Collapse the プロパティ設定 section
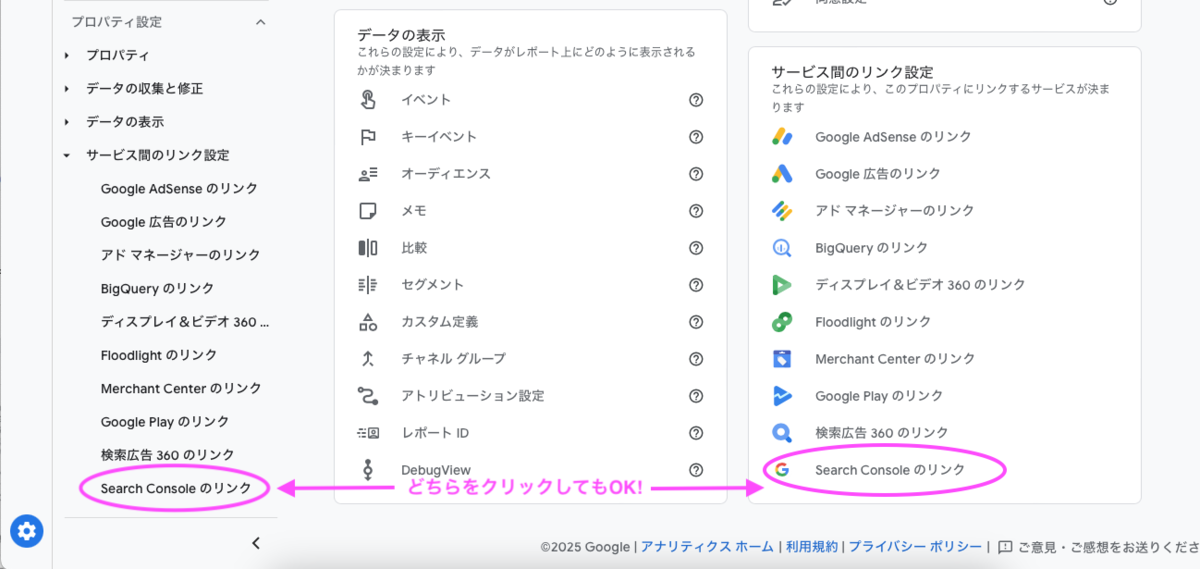 click(x=261, y=22)
